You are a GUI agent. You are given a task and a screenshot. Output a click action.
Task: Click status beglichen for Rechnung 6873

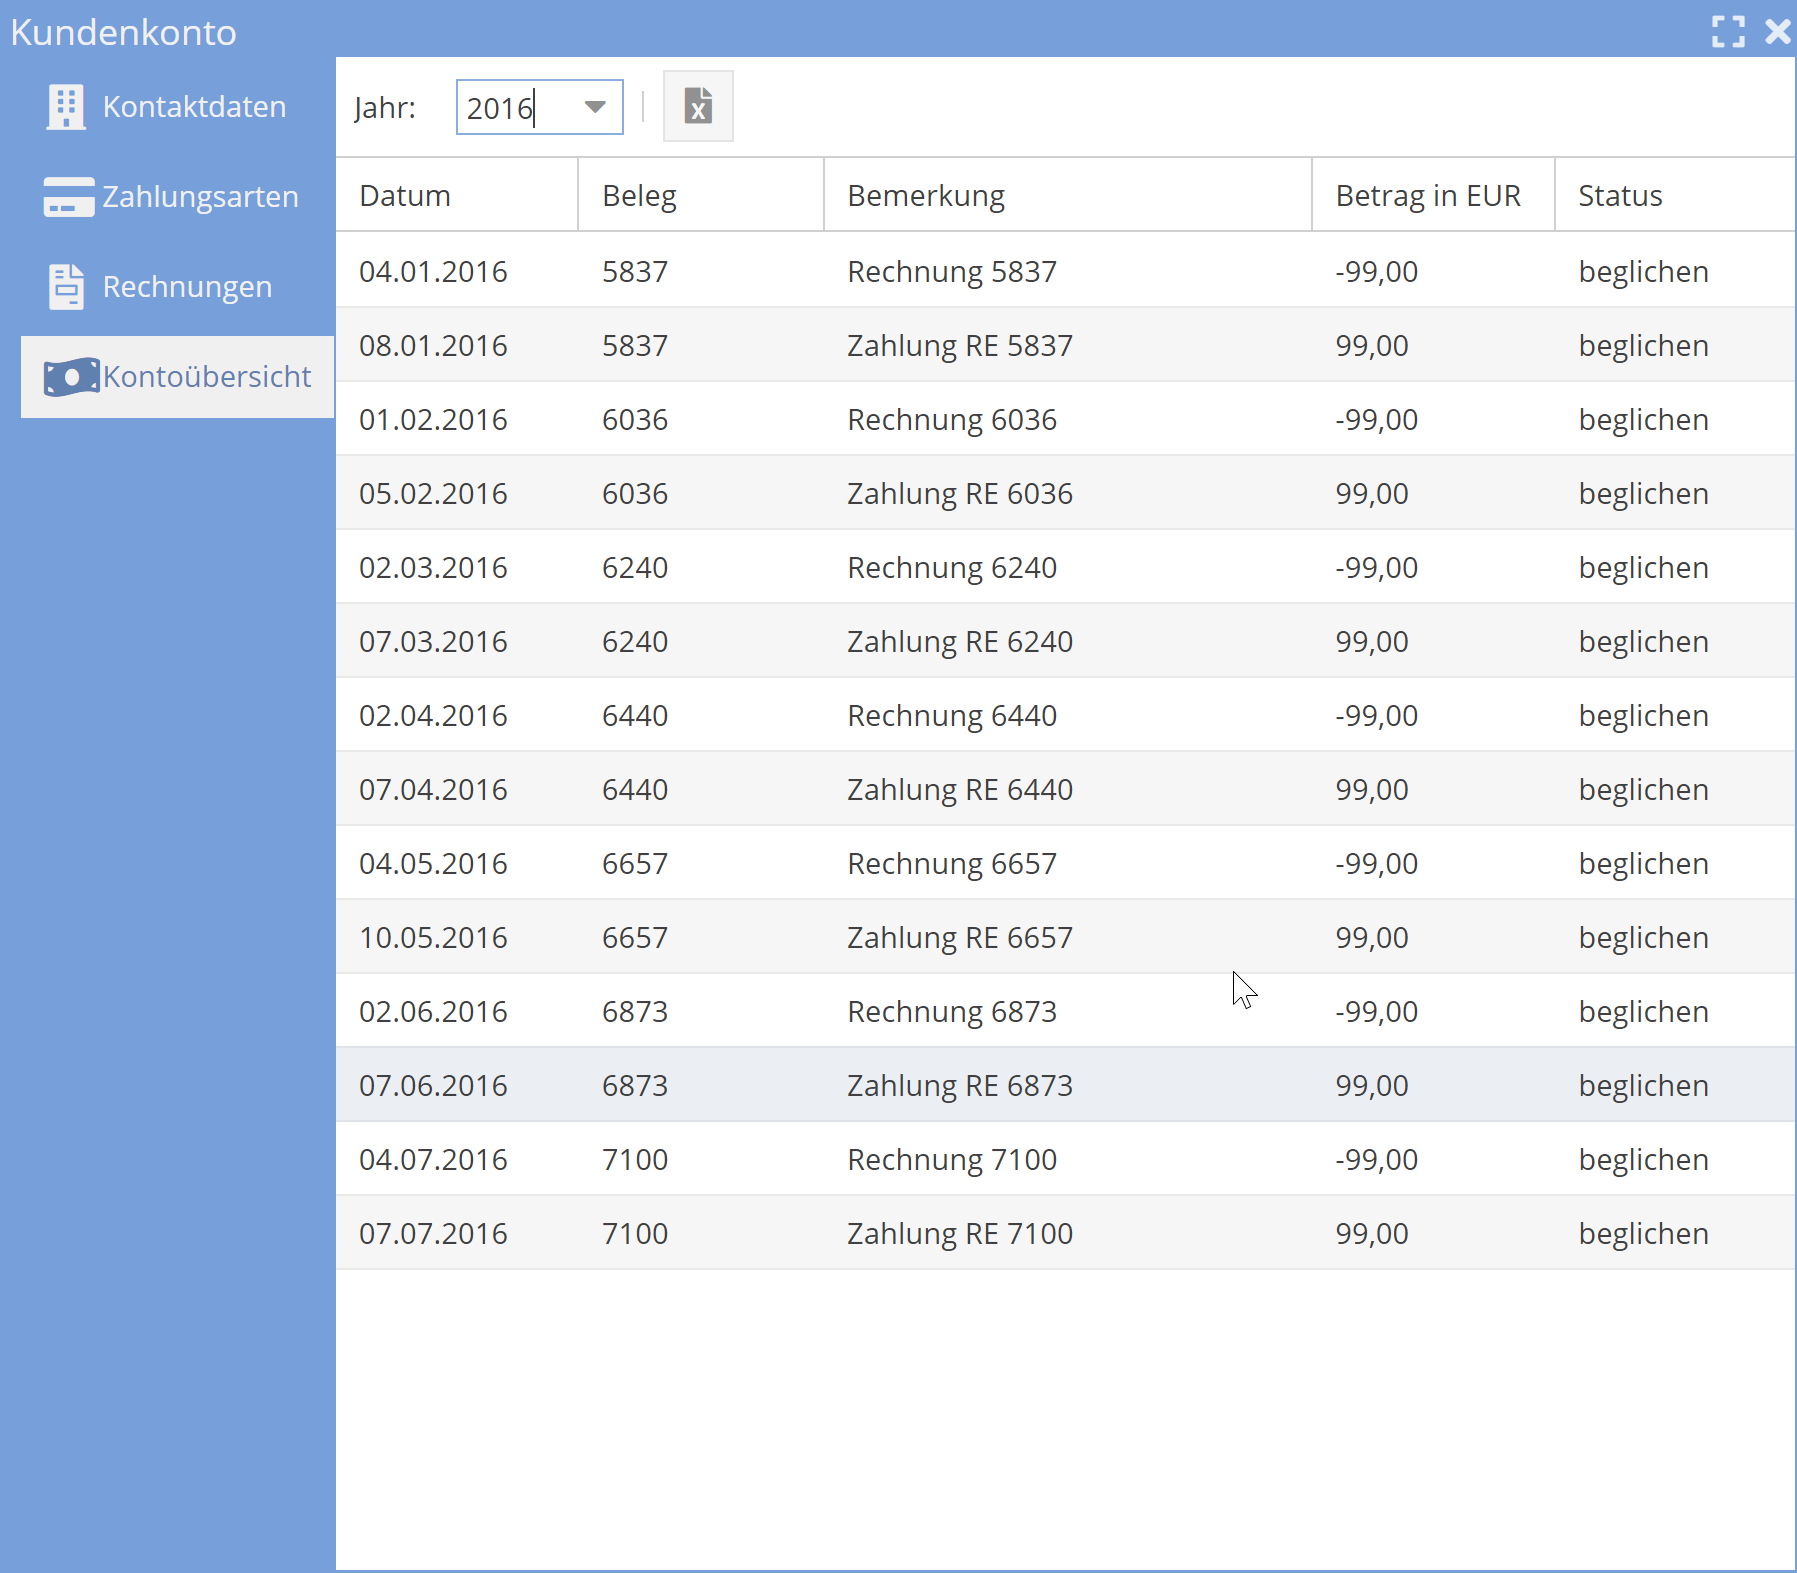[1643, 1012]
